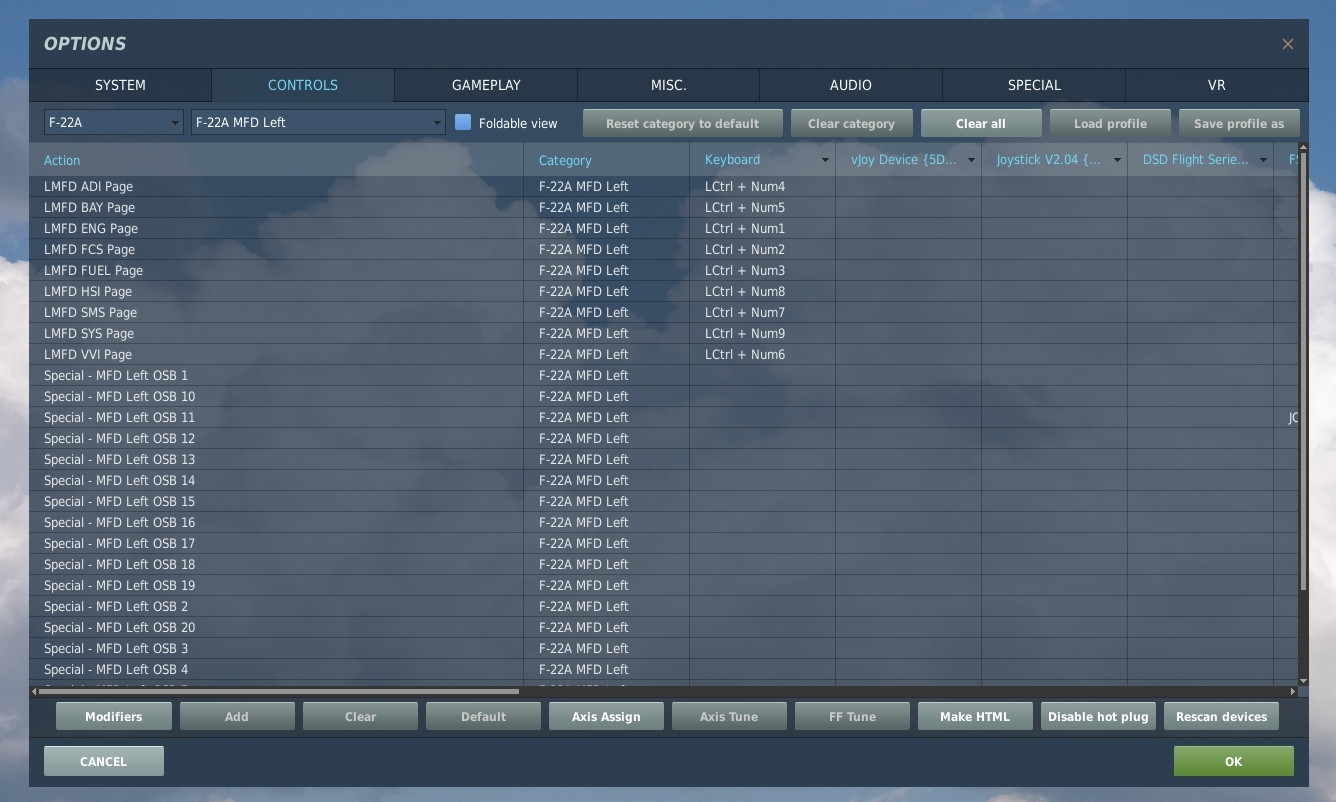Click the Load profile button
The image size is (1336, 802).
click(x=1110, y=123)
